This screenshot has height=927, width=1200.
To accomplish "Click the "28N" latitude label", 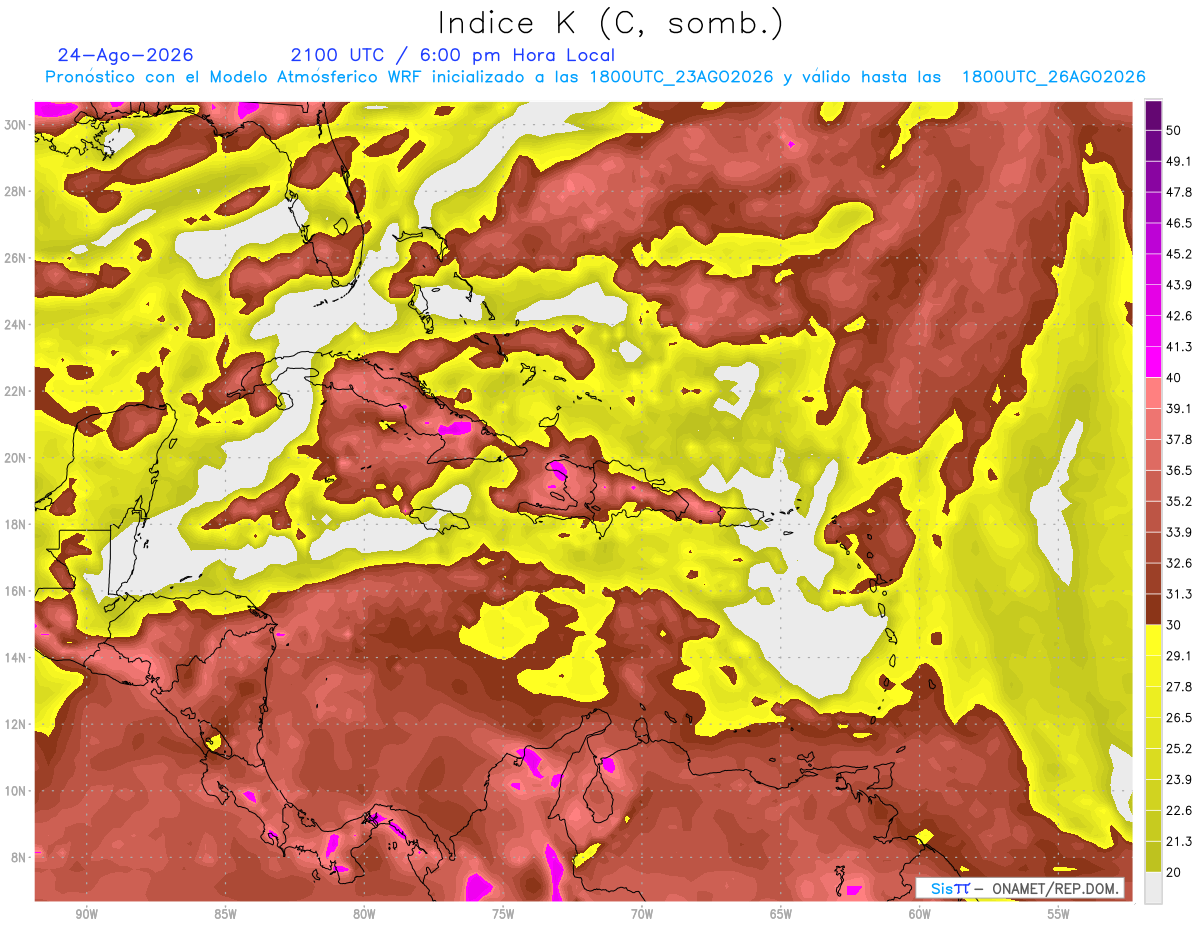I will [x=16, y=191].
